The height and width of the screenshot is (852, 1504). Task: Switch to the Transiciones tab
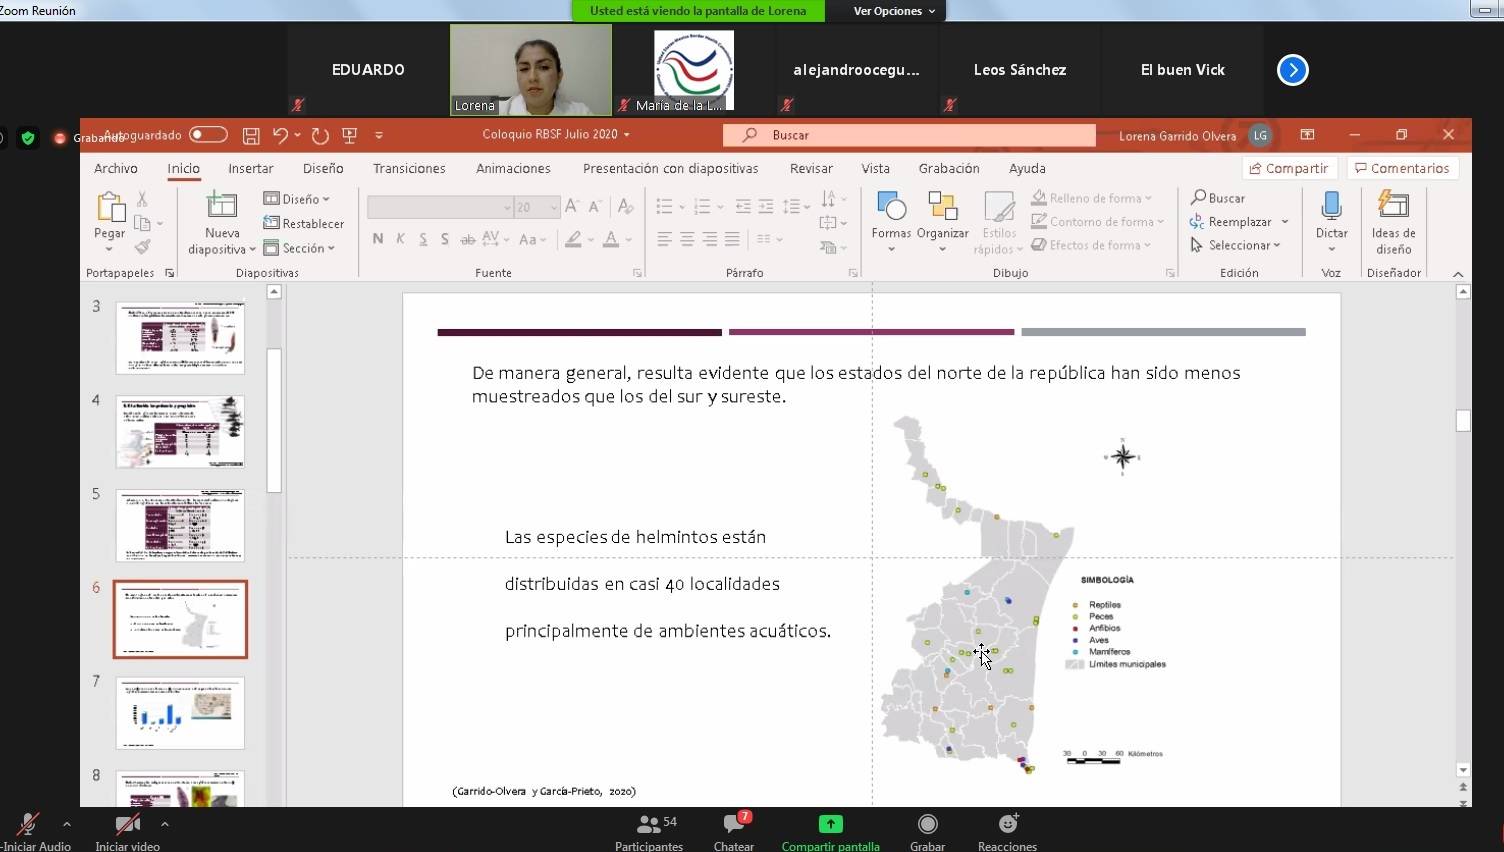pos(409,168)
